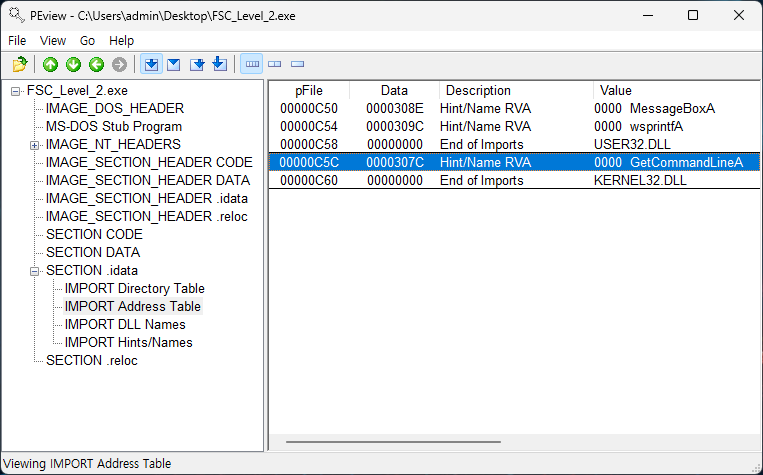763x475 pixels.
Task: Click the Open file folder icon
Action: [19, 65]
